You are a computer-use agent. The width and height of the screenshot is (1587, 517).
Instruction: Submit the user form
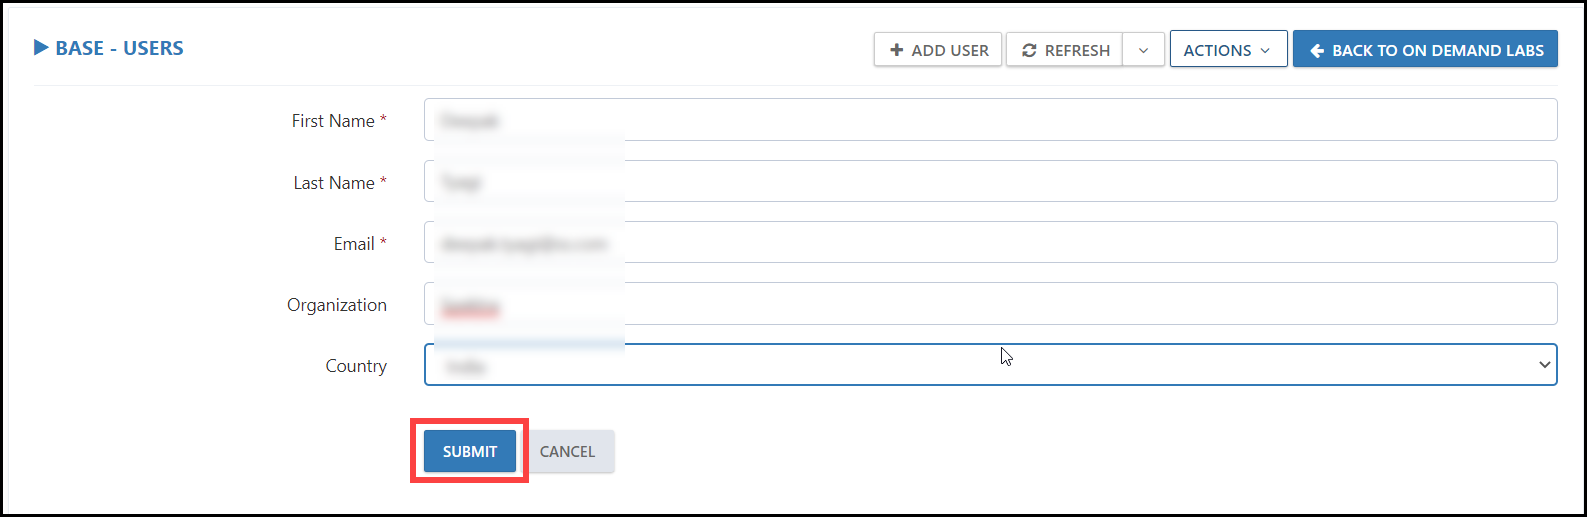point(470,451)
